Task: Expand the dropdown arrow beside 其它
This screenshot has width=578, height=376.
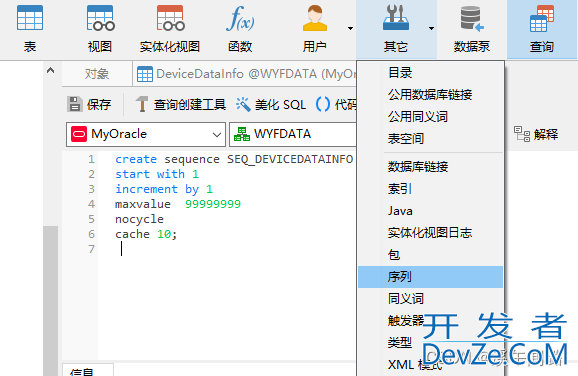Action: pyautogui.click(x=431, y=28)
